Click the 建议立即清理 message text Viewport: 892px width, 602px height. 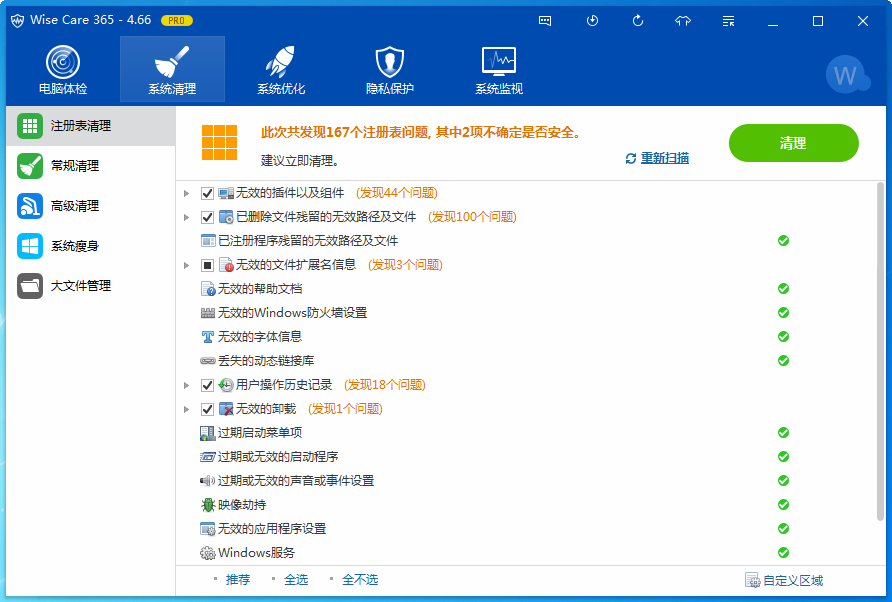300,161
